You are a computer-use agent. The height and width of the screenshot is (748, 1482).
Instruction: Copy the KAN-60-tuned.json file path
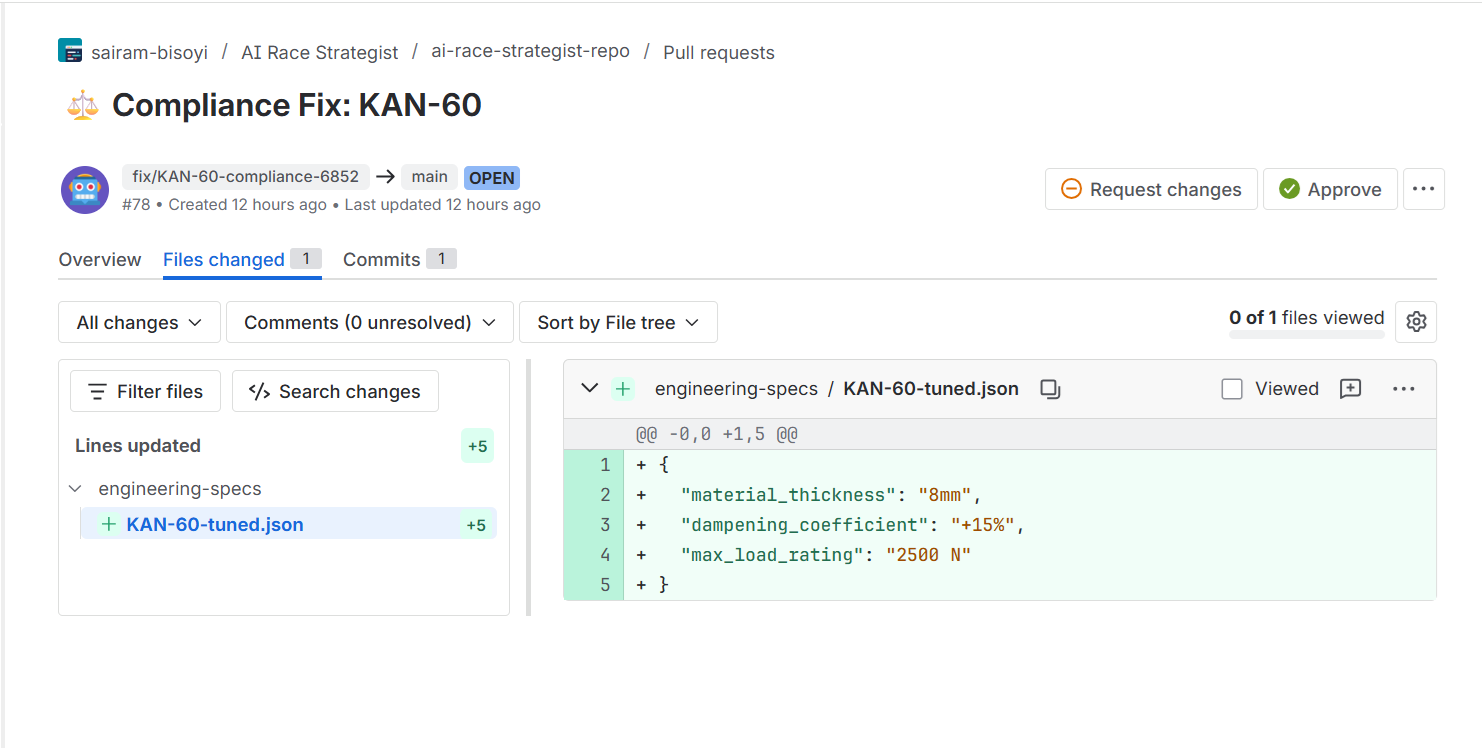click(x=1049, y=389)
